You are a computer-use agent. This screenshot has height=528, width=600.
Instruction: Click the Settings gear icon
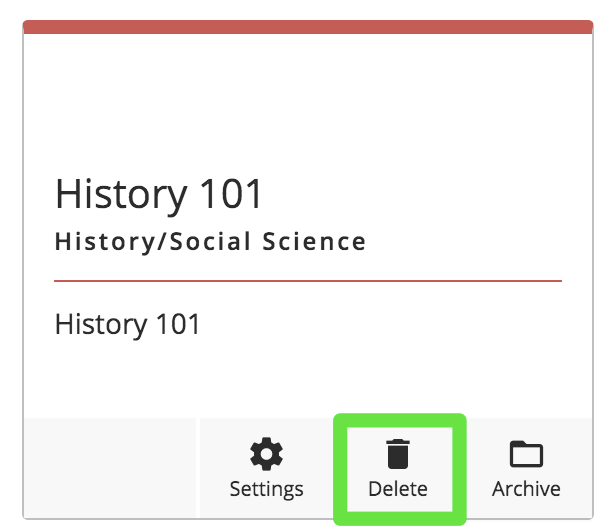(266, 455)
